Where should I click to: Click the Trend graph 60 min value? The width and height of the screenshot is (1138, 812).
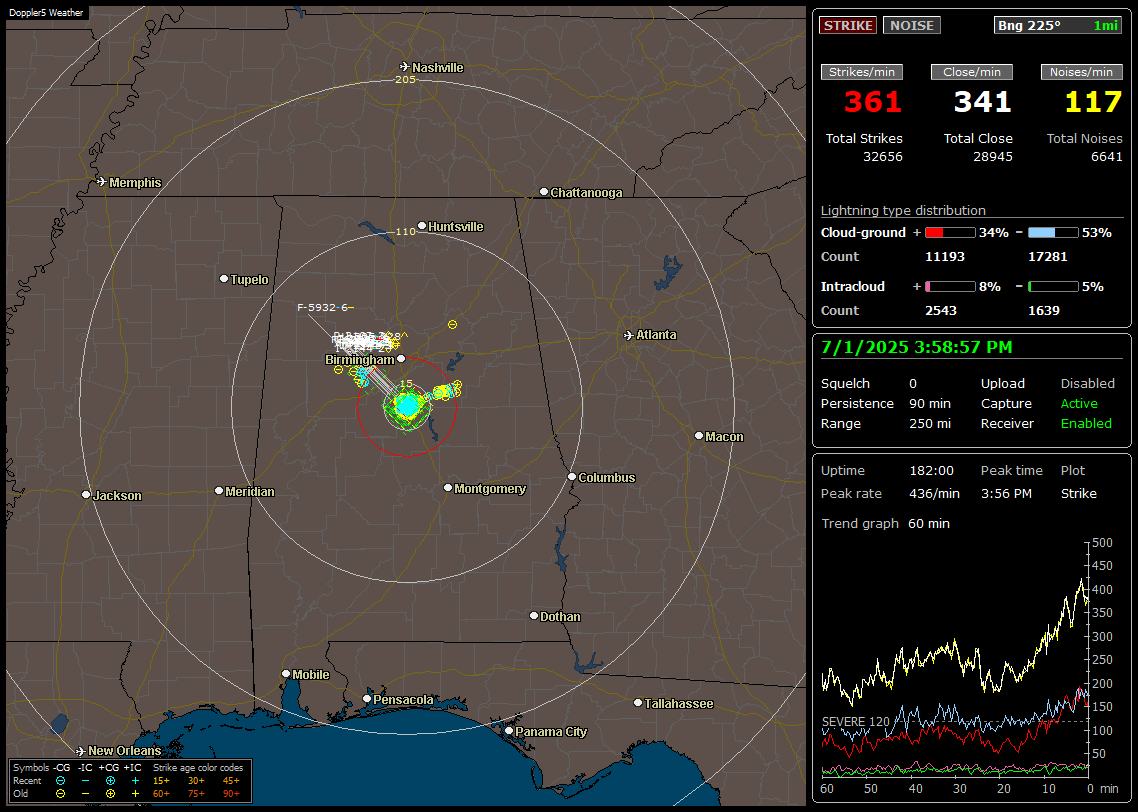929,524
